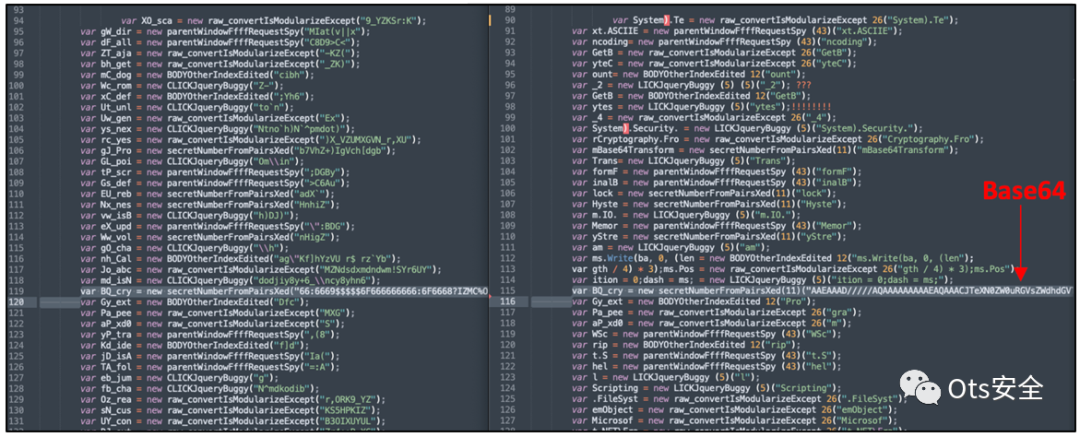Click the nh_Cal variable line
This screenshot has height=437, width=1080.
pyautogui.click(x=238, y=261)
